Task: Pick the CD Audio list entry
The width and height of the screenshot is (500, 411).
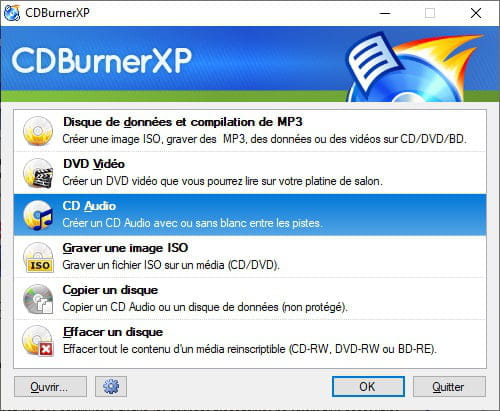Action: click(x=250, y=215)
